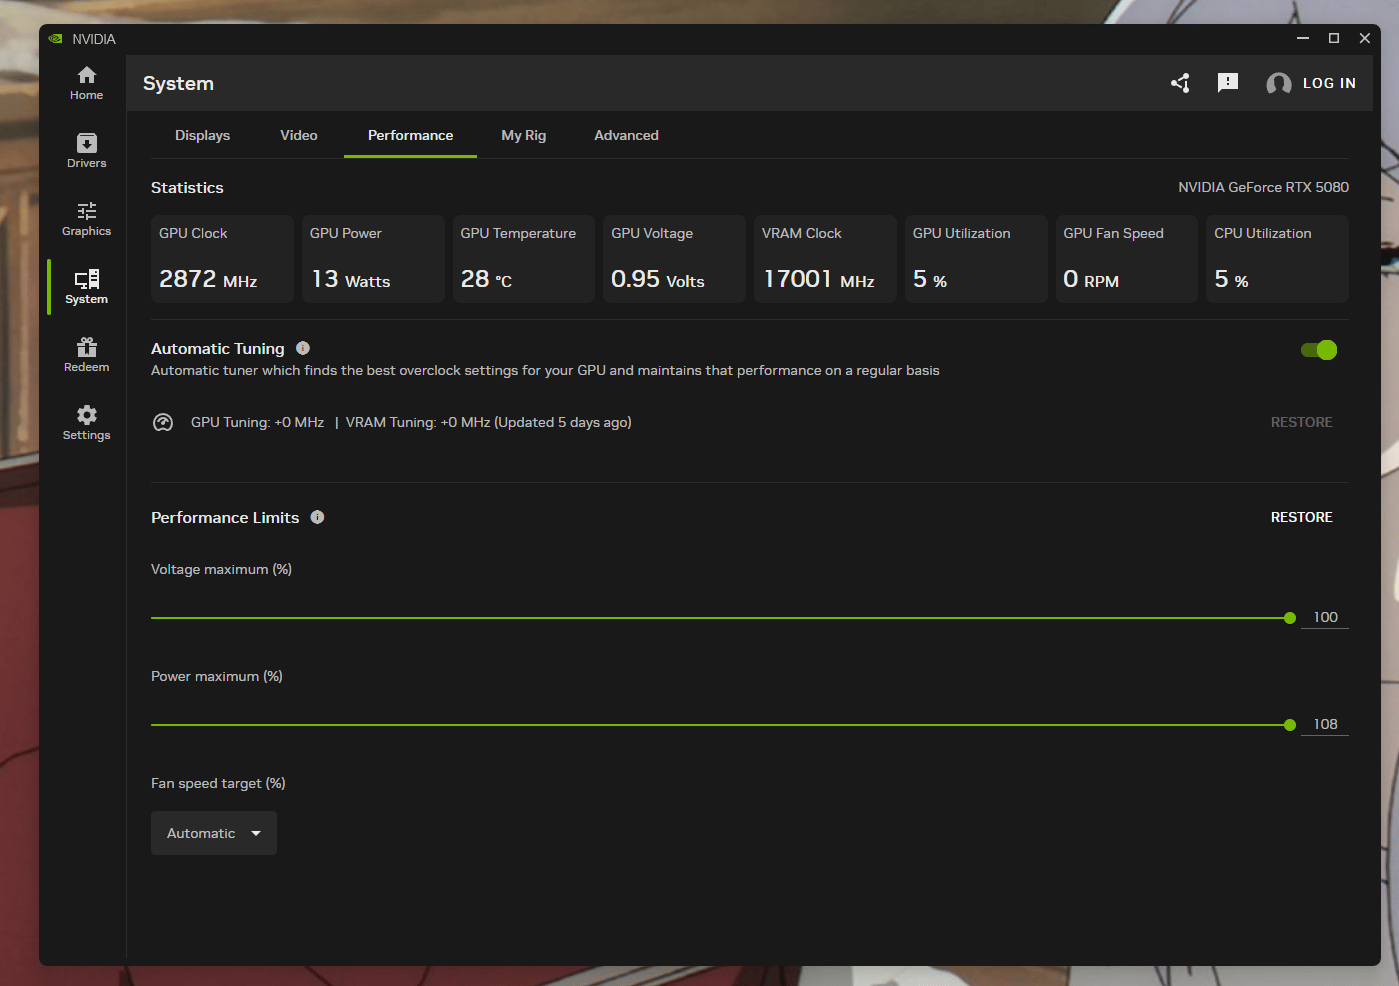
Task: Show info tooltip for Automatic Tuning
Action: coord(303,348)
